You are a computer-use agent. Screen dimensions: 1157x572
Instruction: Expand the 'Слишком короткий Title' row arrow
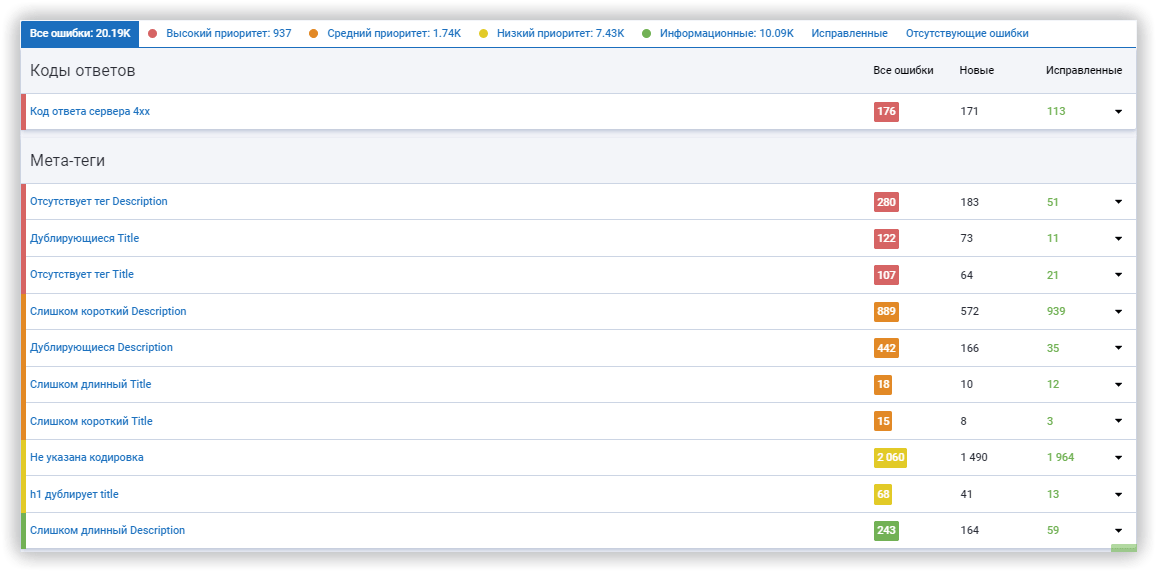point(1118,421)
